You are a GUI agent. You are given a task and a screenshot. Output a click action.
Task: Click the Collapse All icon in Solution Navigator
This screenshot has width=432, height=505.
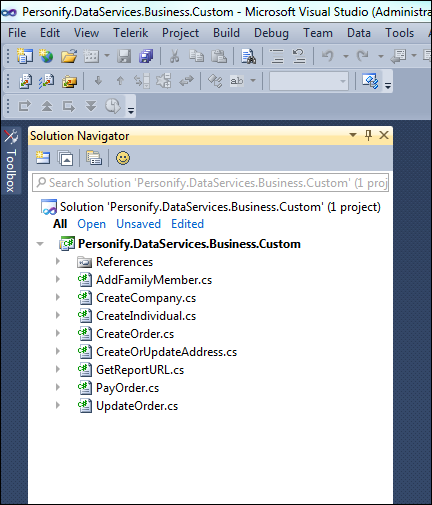(x=65, y=158)
